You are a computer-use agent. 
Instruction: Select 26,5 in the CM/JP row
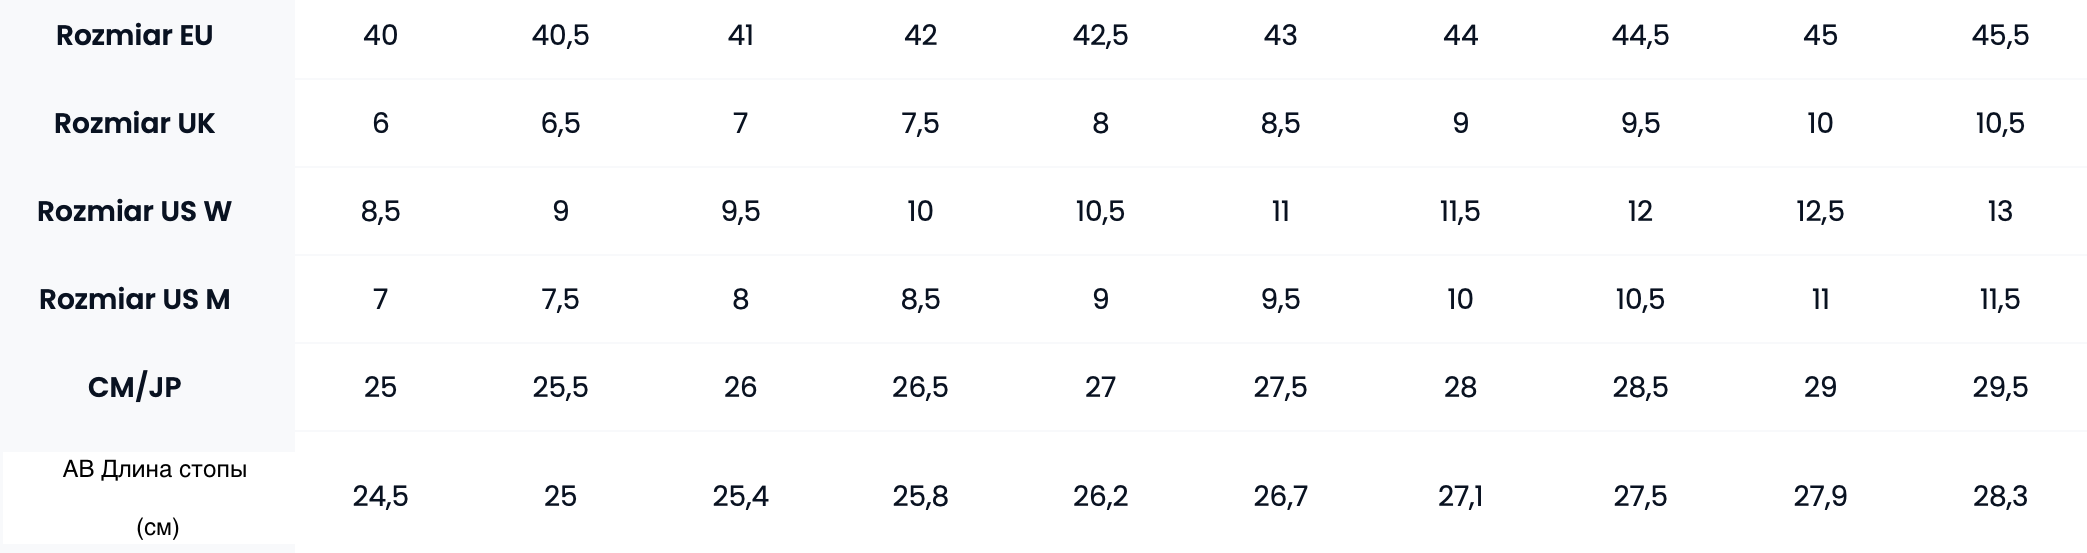920,388
